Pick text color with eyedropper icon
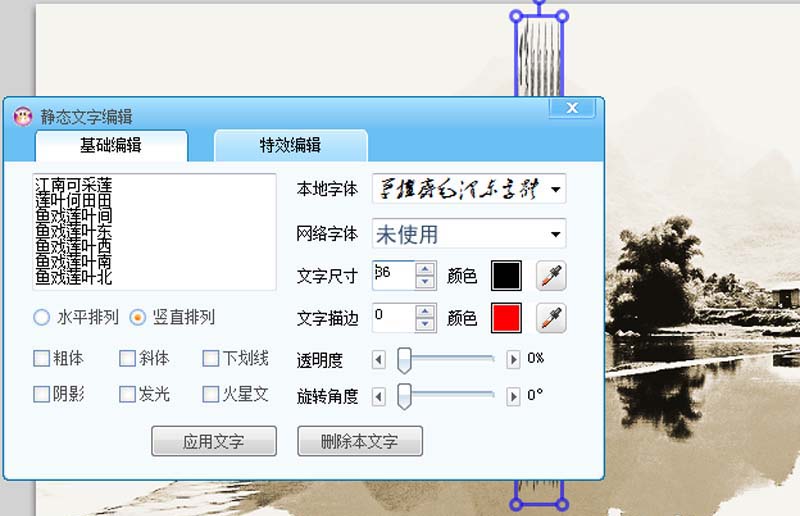 click(551, 276)
